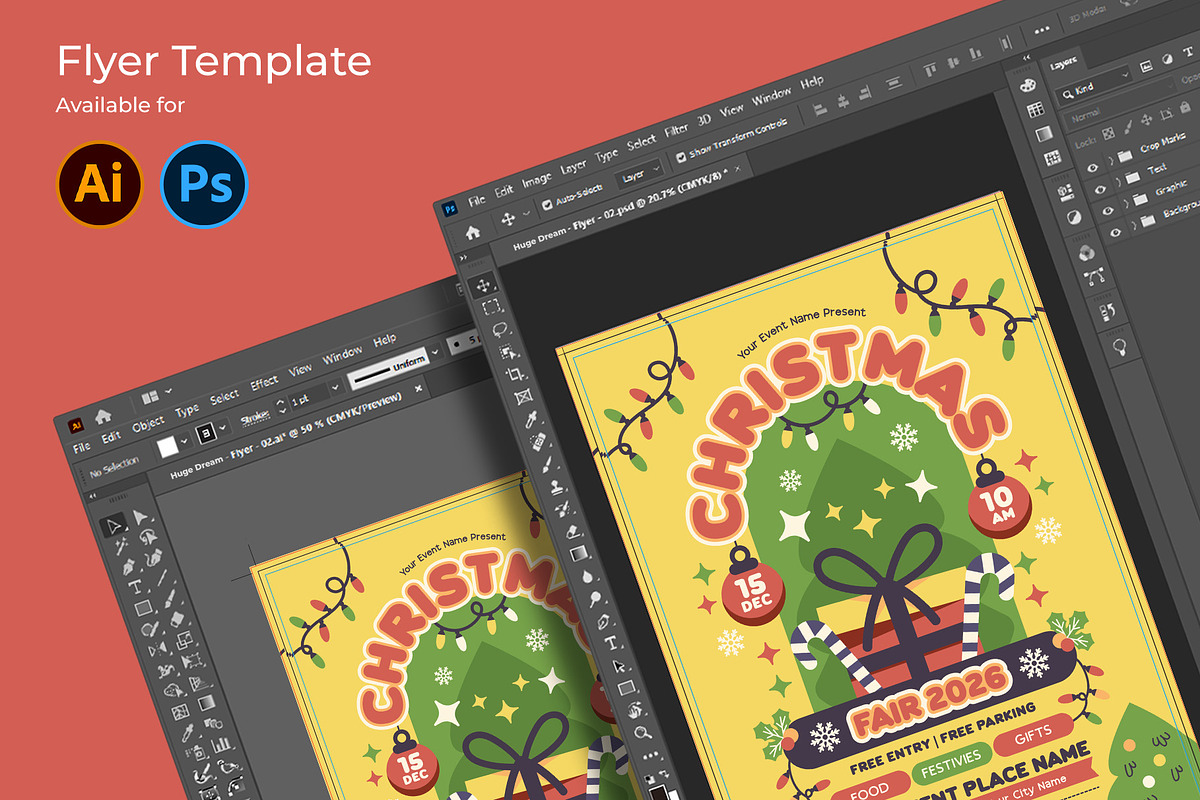Click Illustrator's white fill color swatch
The width and height of the screenshot is (1200, 800).
(x=167, y=445)
